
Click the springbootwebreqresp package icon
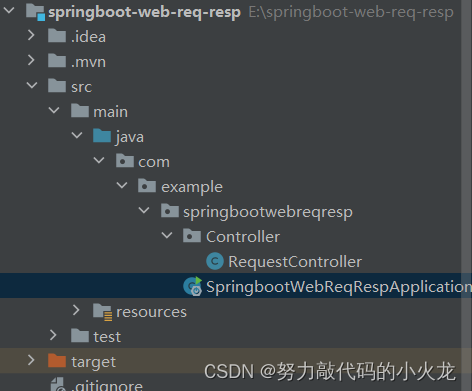pyautogui.click(x=170, y=211)
